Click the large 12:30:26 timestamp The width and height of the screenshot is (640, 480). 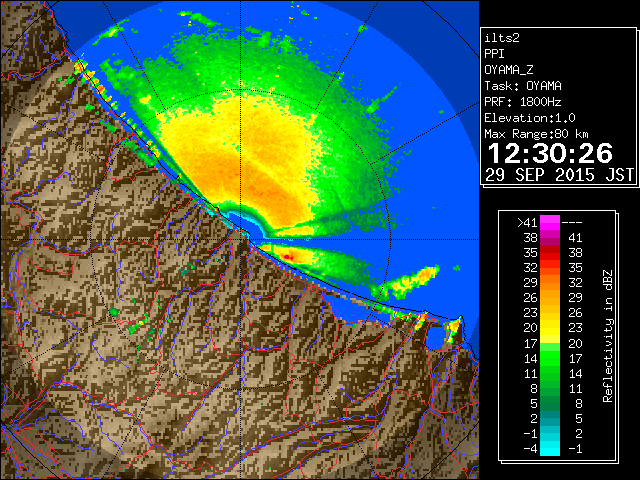click(550, 153)
